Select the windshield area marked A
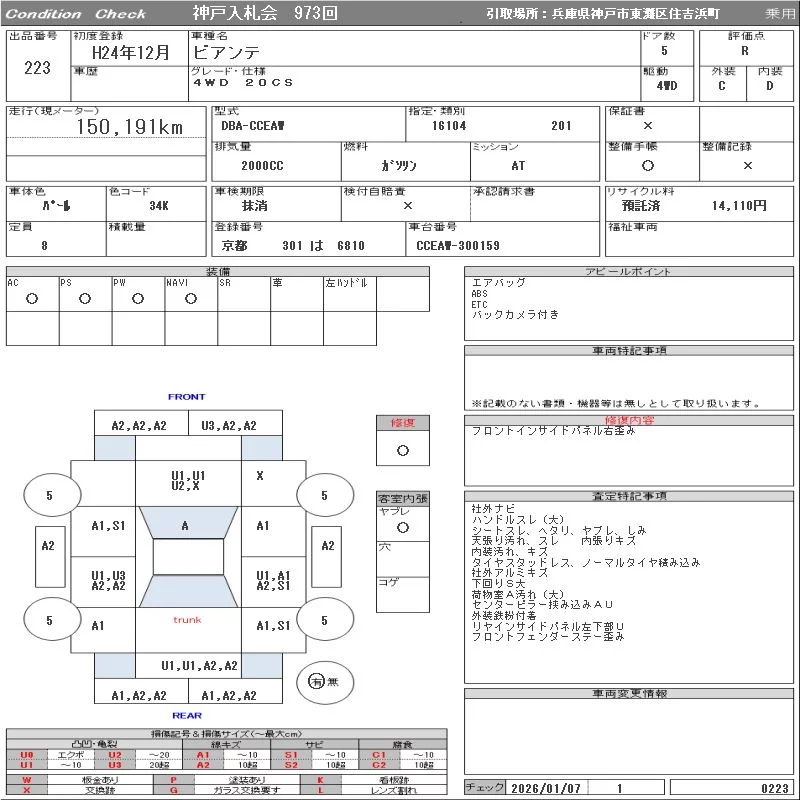 click(185, 526)
